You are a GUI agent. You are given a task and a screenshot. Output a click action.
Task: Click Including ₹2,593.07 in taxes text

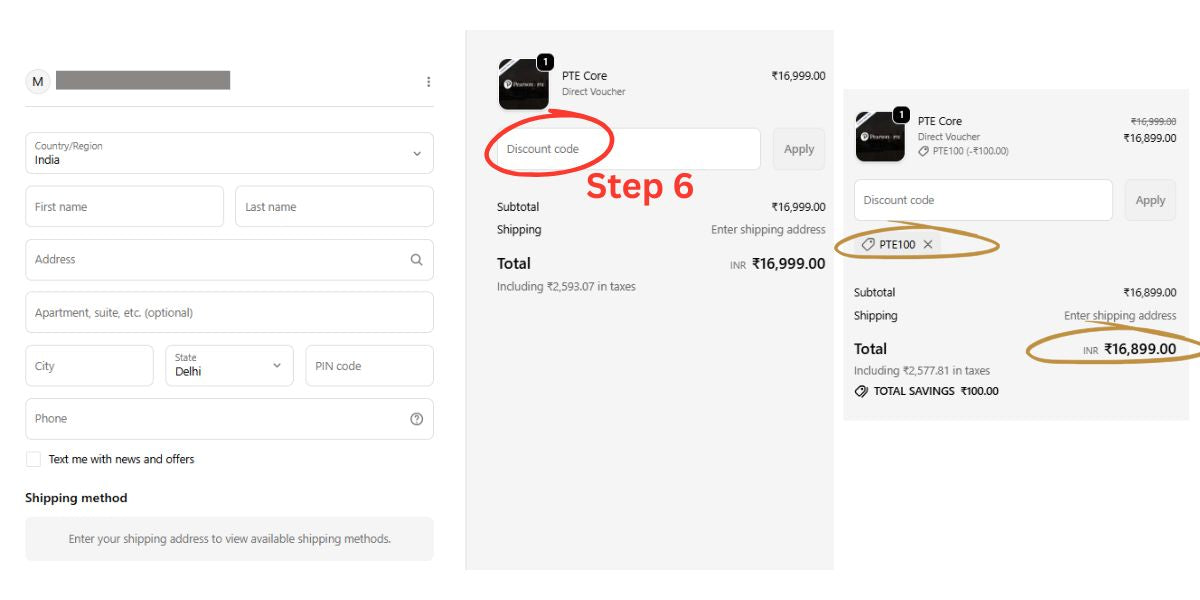pos(566,286)
